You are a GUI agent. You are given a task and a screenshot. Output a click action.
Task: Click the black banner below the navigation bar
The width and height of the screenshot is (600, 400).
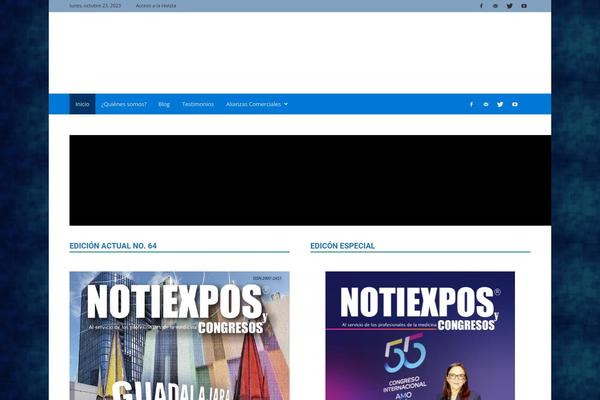[310, 180]
